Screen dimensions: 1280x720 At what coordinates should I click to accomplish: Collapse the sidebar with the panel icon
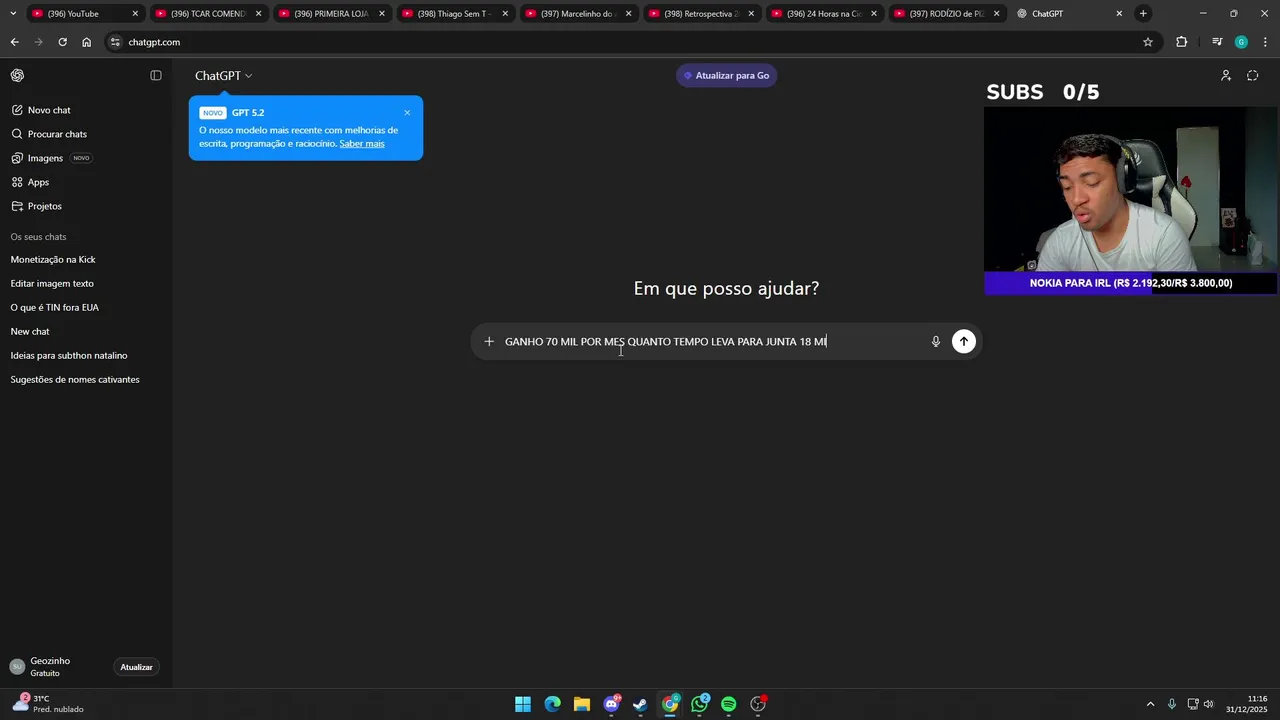156,76
